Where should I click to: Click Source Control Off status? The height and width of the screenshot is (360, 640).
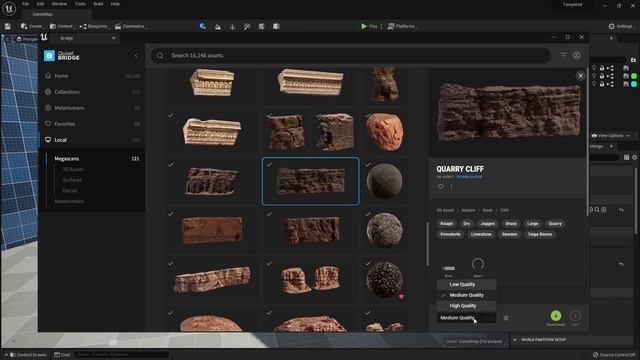coord(613,355)
